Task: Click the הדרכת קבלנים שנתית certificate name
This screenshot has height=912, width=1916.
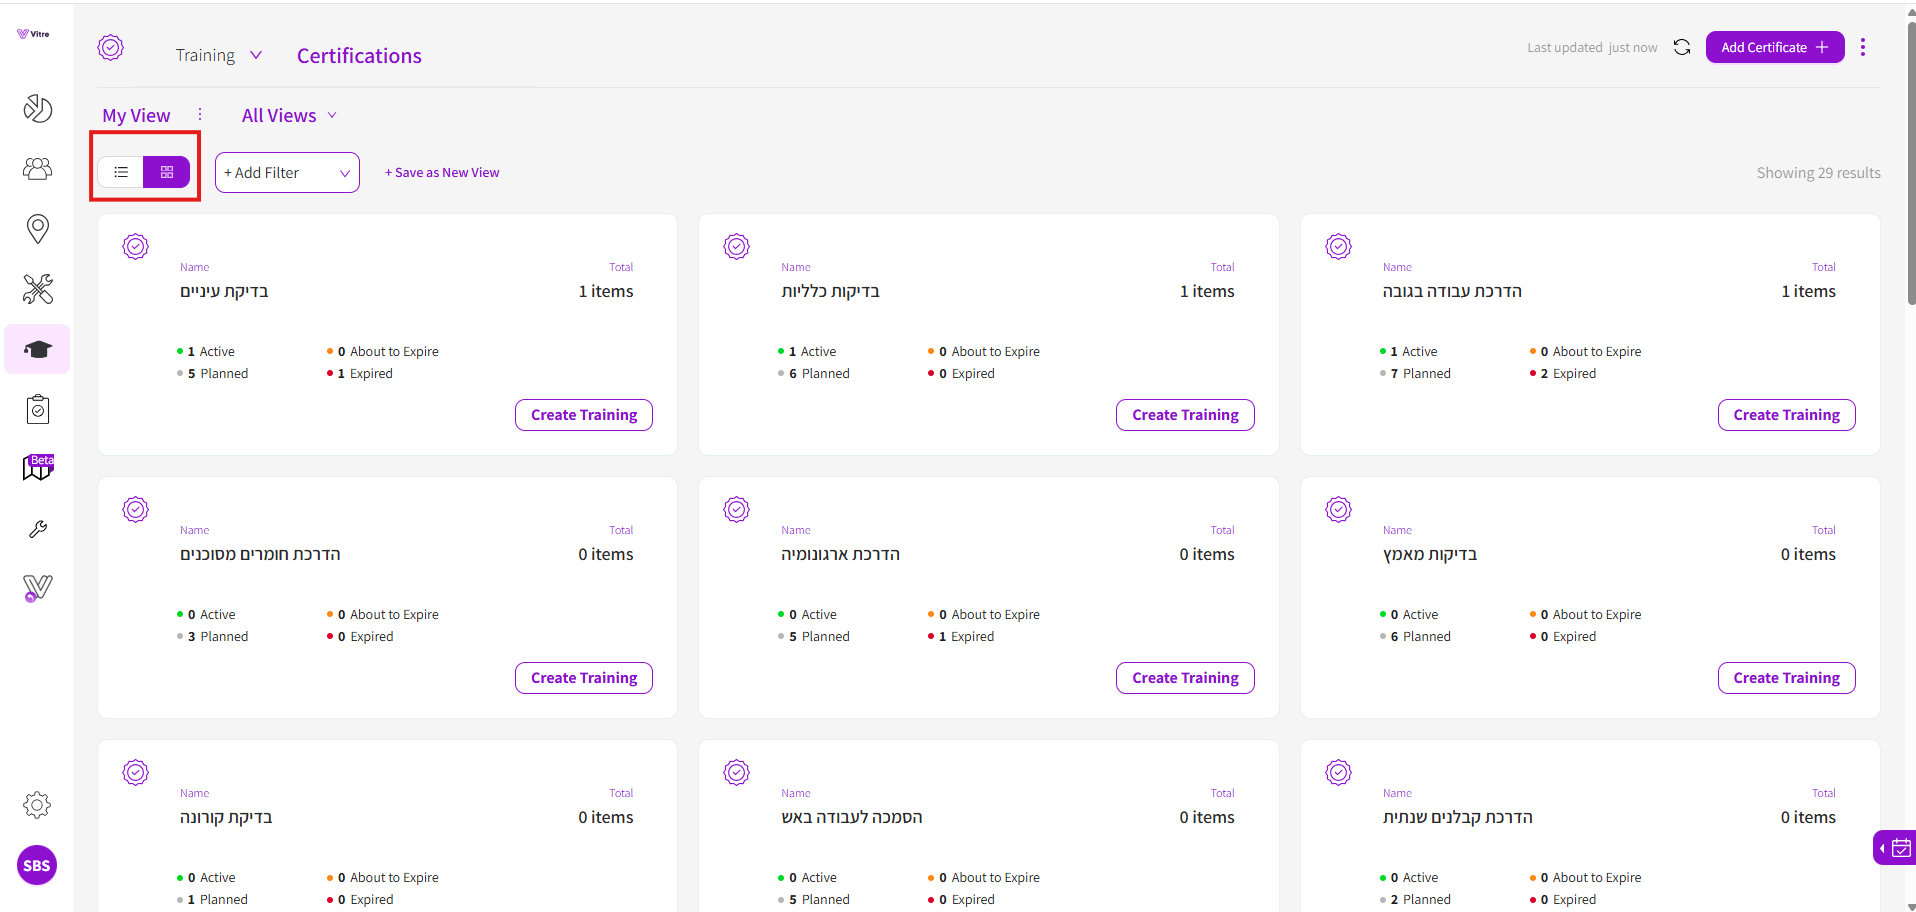Action: click(x=1457, y=817)
